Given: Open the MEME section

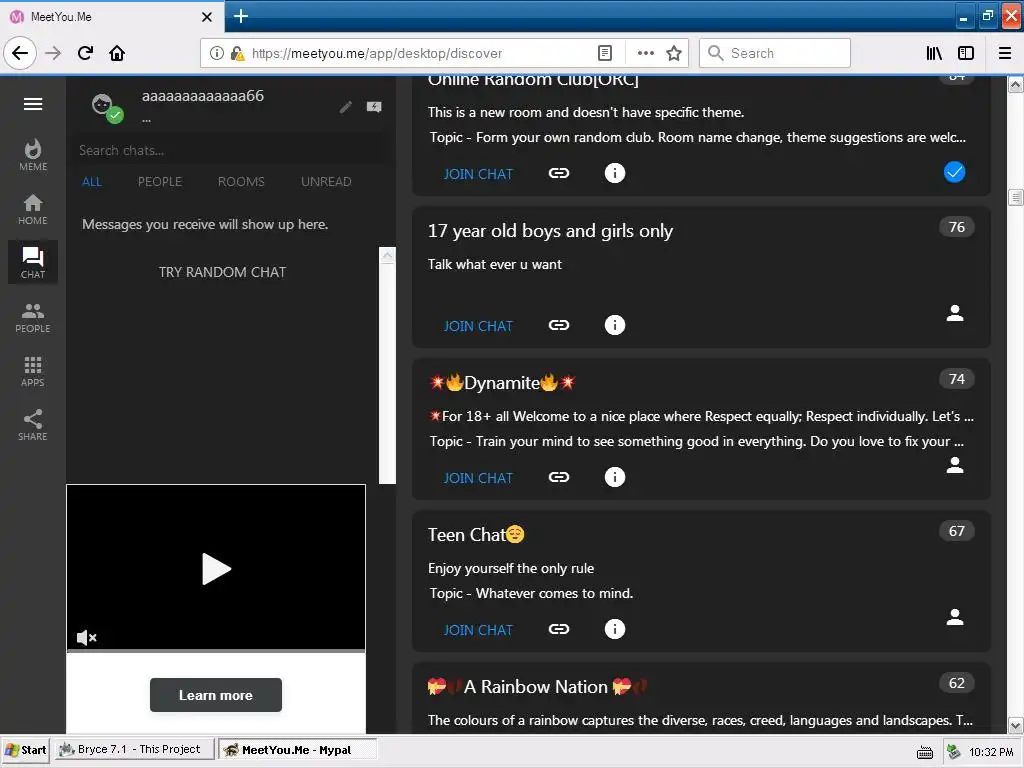Looking at the screenshot, I should tap(33, 155).
